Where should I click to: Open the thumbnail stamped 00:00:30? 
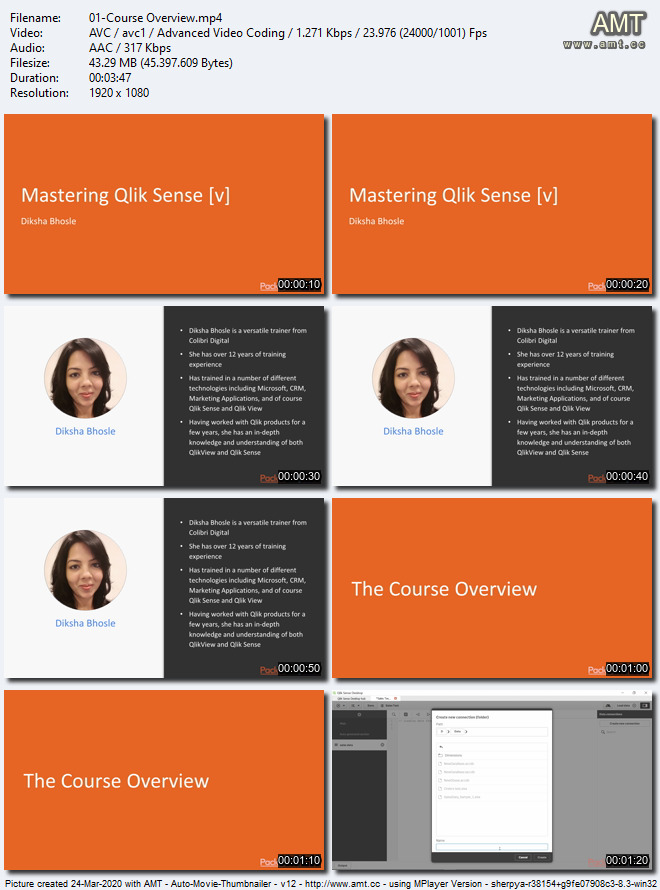pyautogui.click(x=164, y=396)
